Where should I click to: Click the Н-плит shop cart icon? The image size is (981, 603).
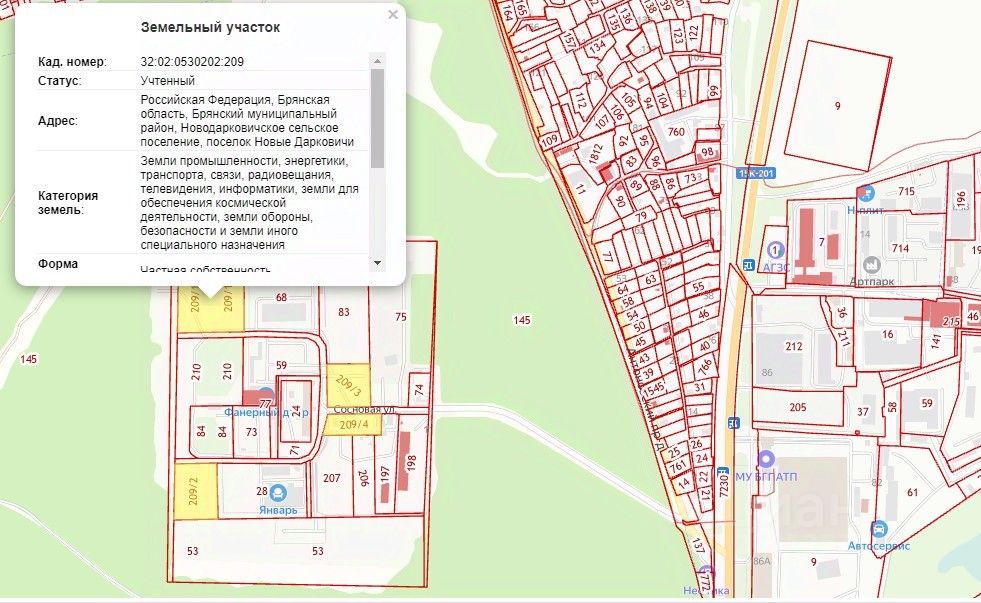point(866,193)
